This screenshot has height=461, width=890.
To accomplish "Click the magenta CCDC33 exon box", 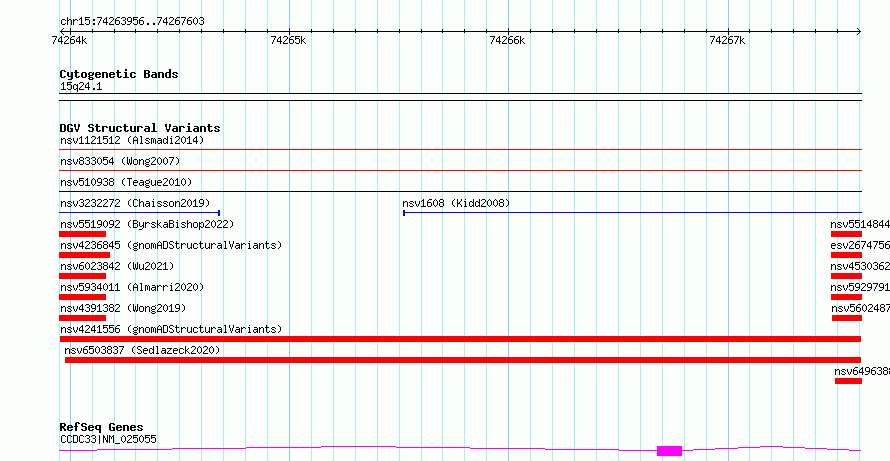I will [x=669, y=451].
